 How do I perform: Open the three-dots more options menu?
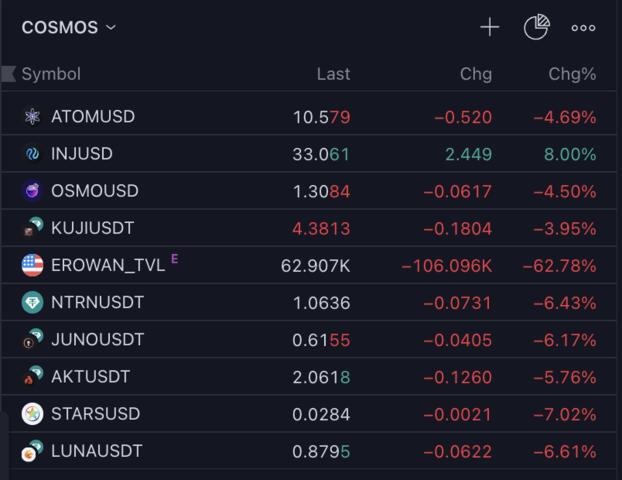583,28
